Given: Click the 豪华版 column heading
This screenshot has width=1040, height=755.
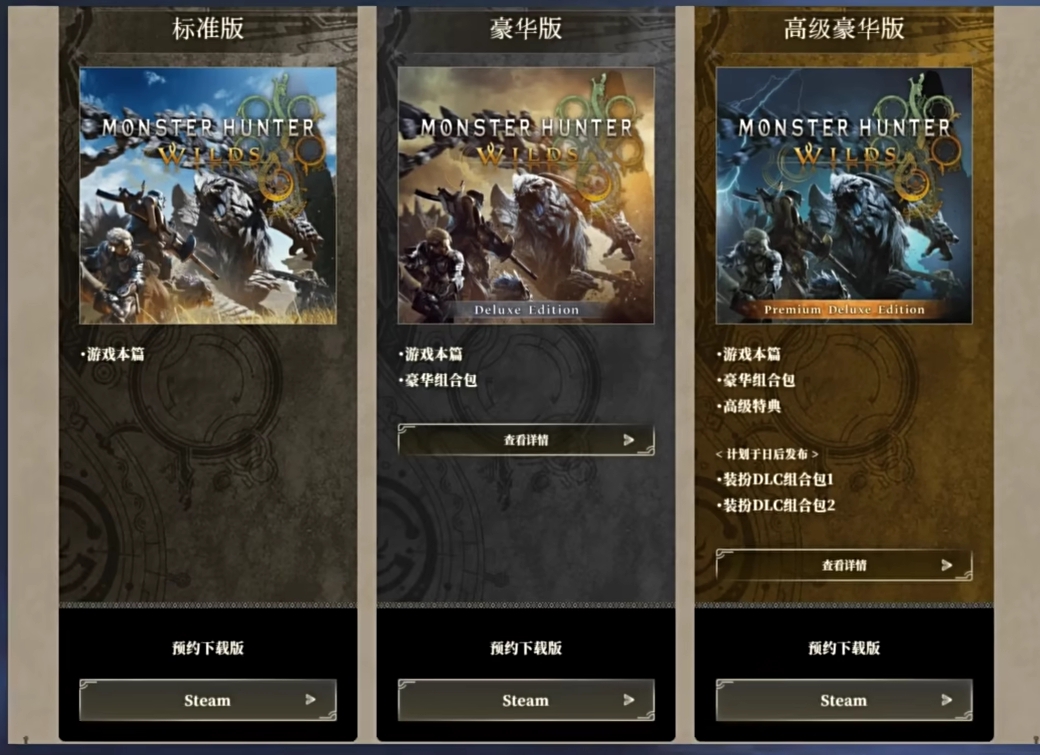Looking at the screenshot, I should coord(526,29).
